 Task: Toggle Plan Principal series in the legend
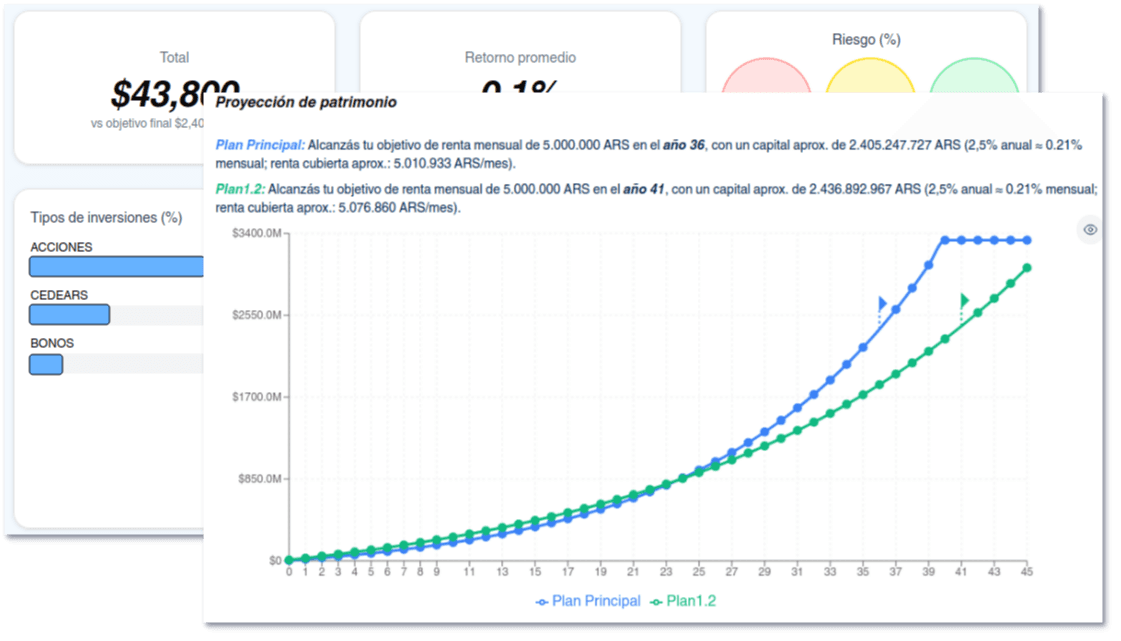588,601
